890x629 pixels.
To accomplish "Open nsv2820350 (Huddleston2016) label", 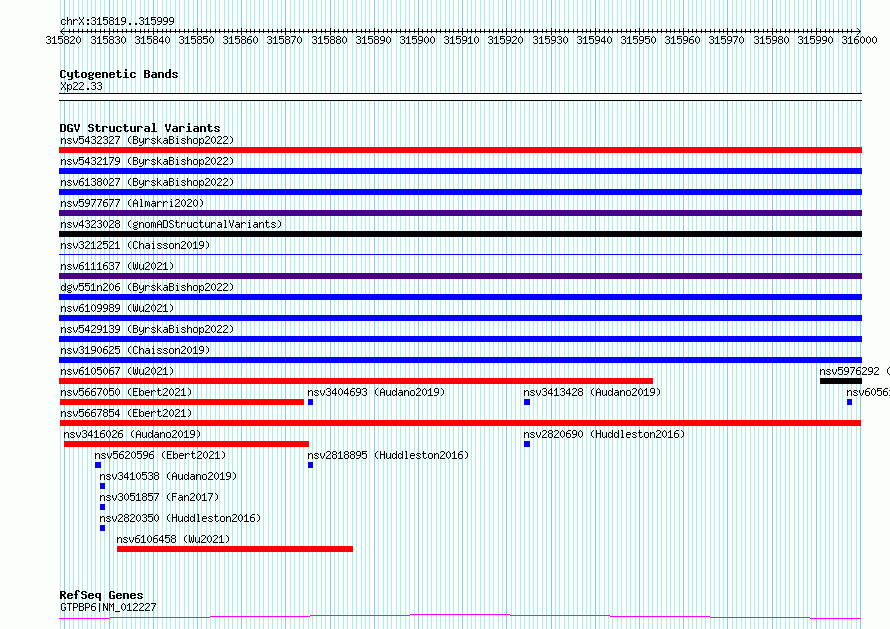I will point(180,518).
